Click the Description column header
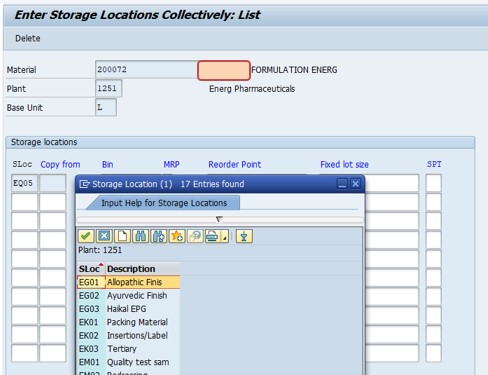 (x=143, y=269)
